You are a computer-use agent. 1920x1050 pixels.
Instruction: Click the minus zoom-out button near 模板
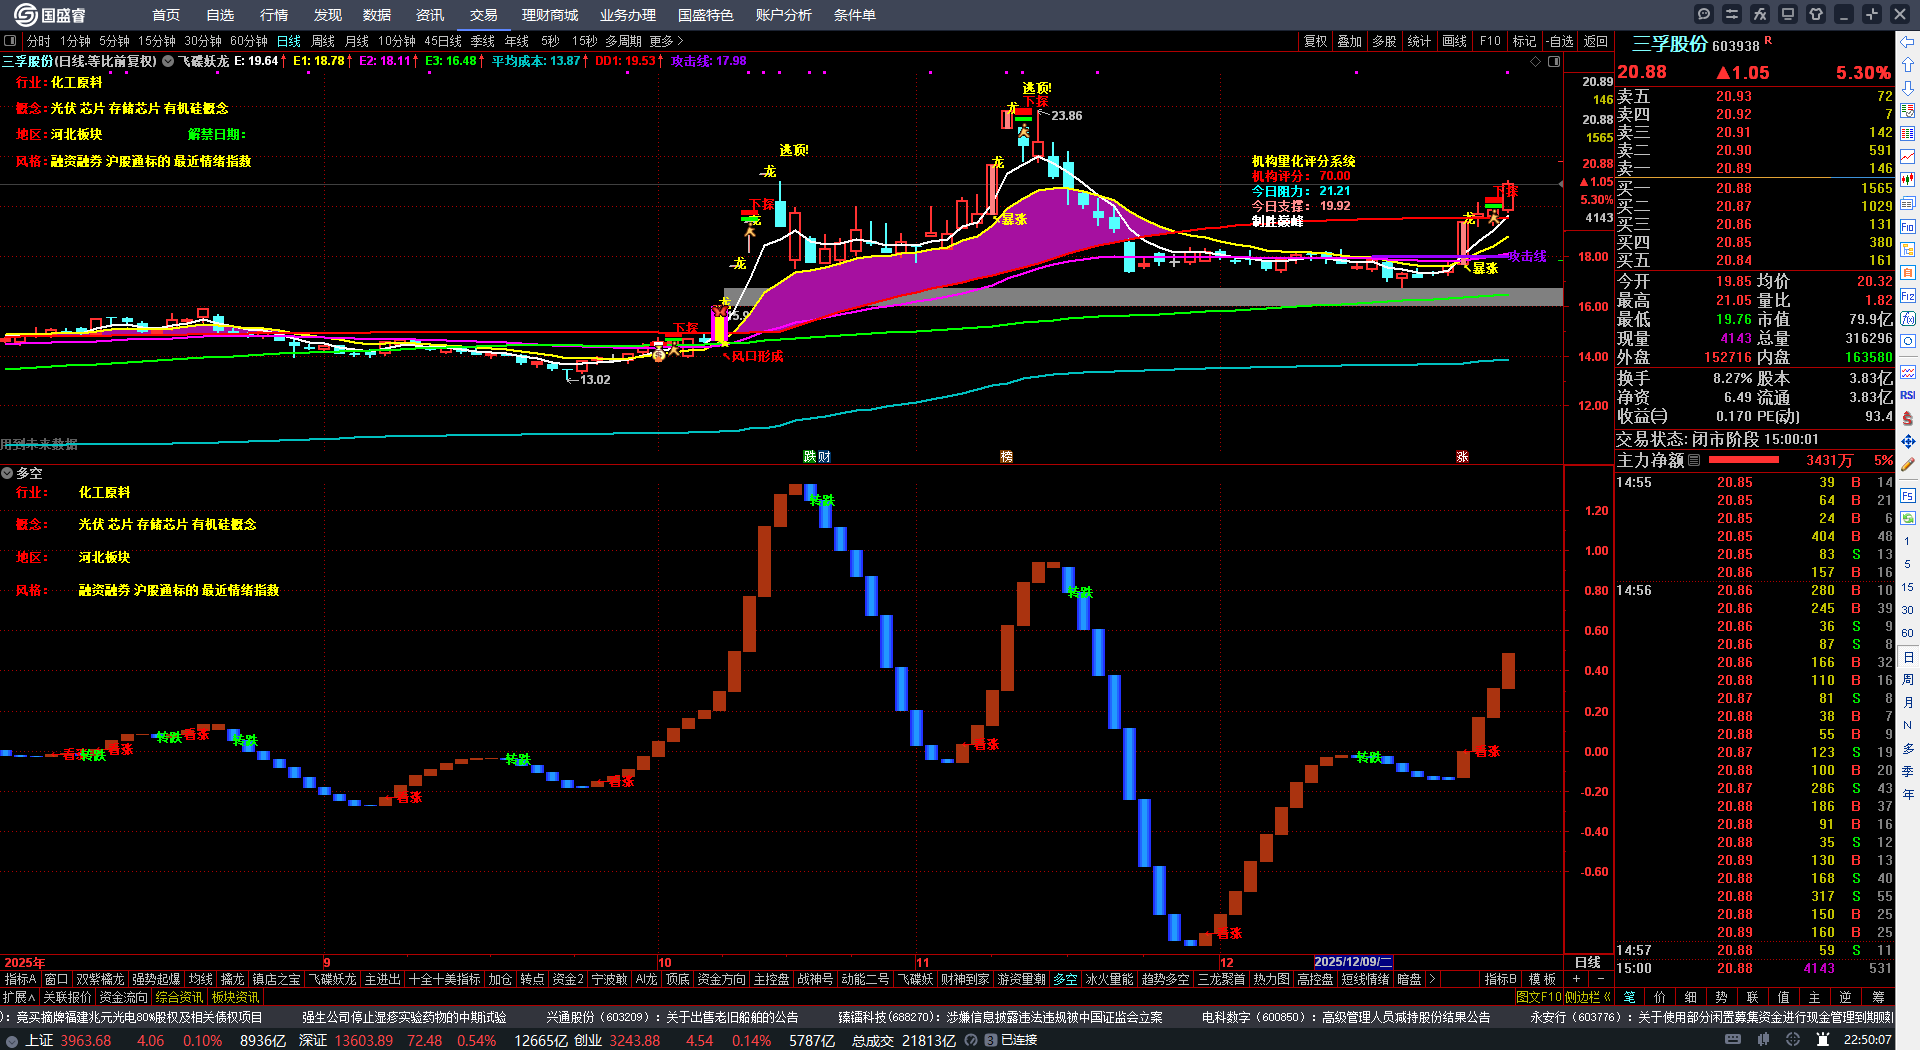click(x=1600, y=979)
